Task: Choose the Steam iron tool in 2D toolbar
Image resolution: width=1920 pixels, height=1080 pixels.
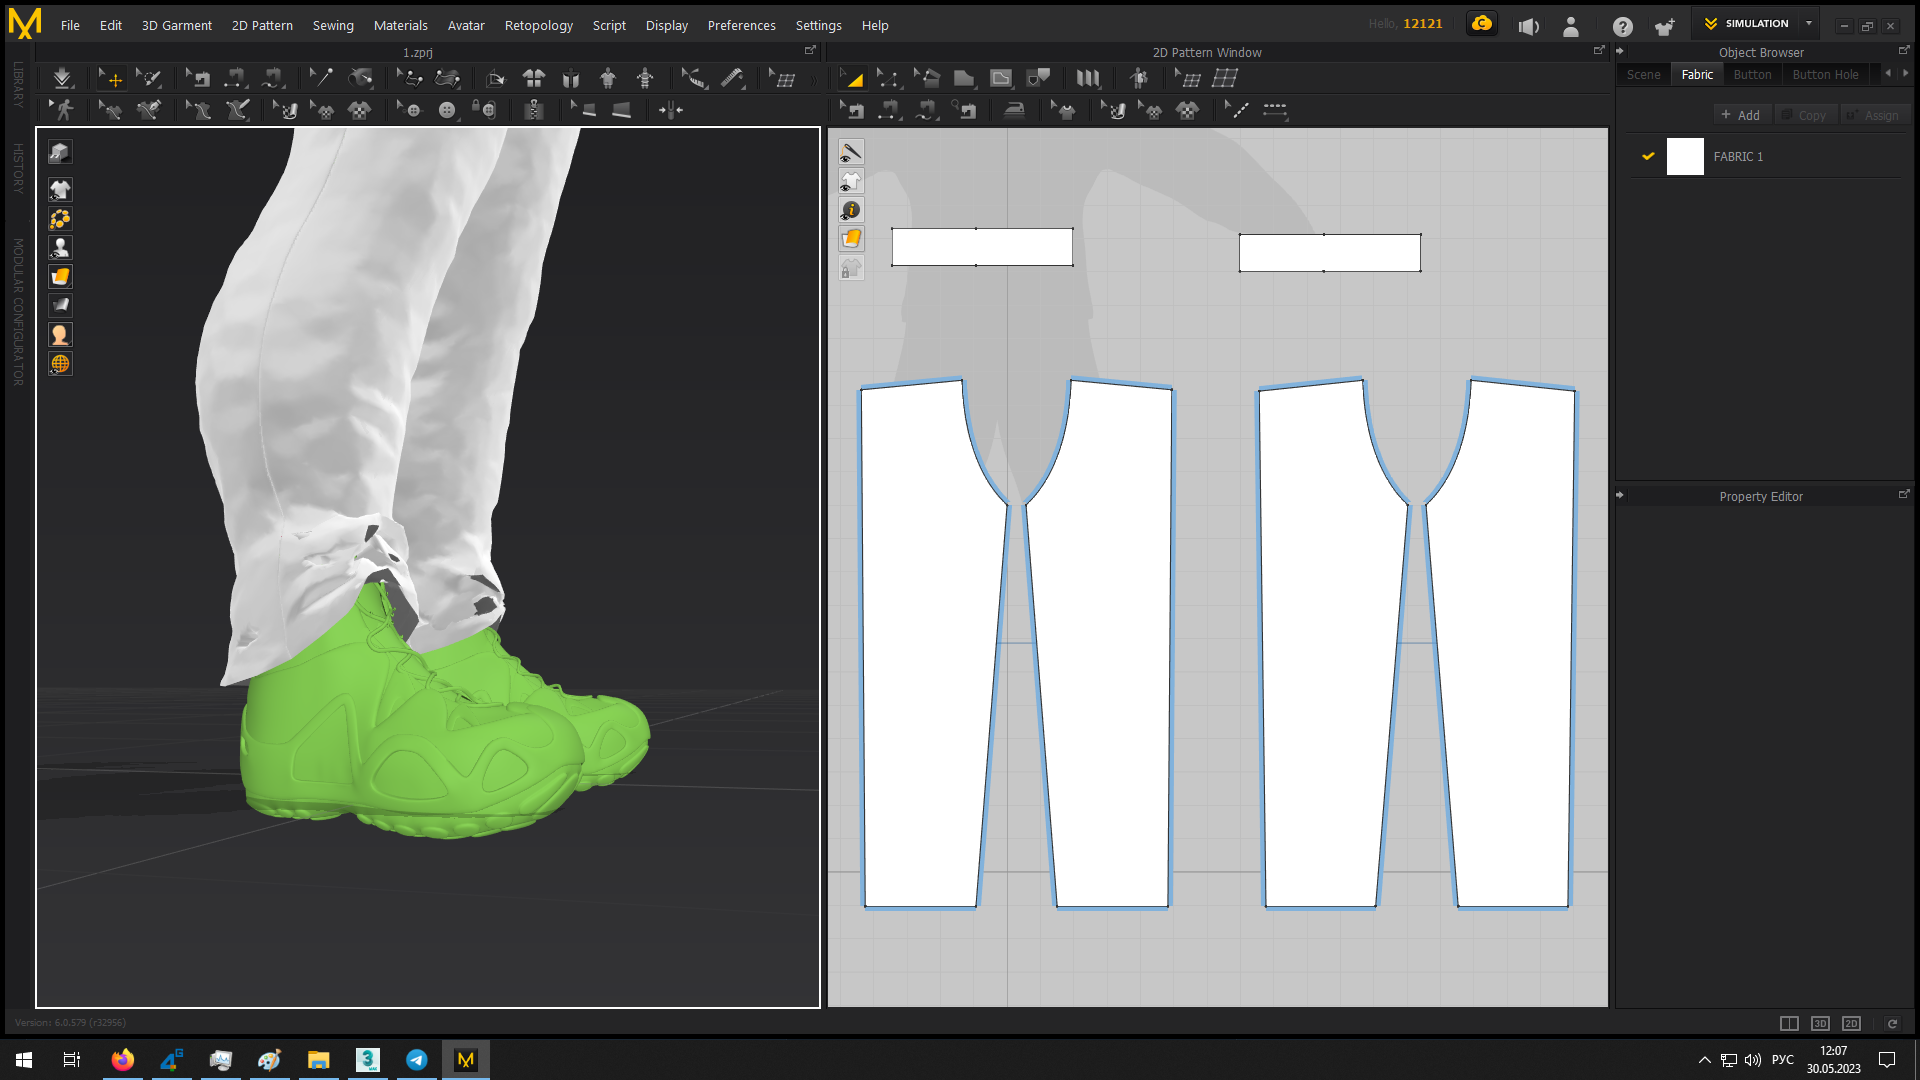Action: tap(1014, 110)
